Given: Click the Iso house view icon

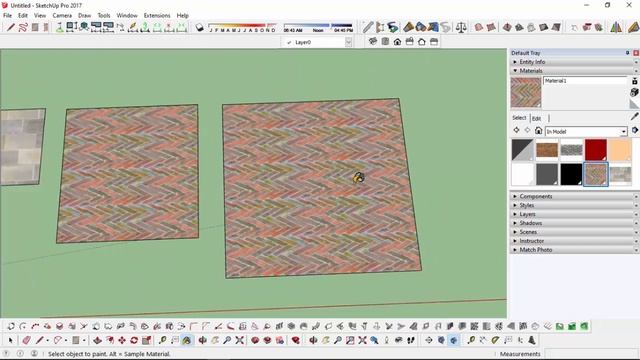Looking at the screenshot, I should point(373,42).
